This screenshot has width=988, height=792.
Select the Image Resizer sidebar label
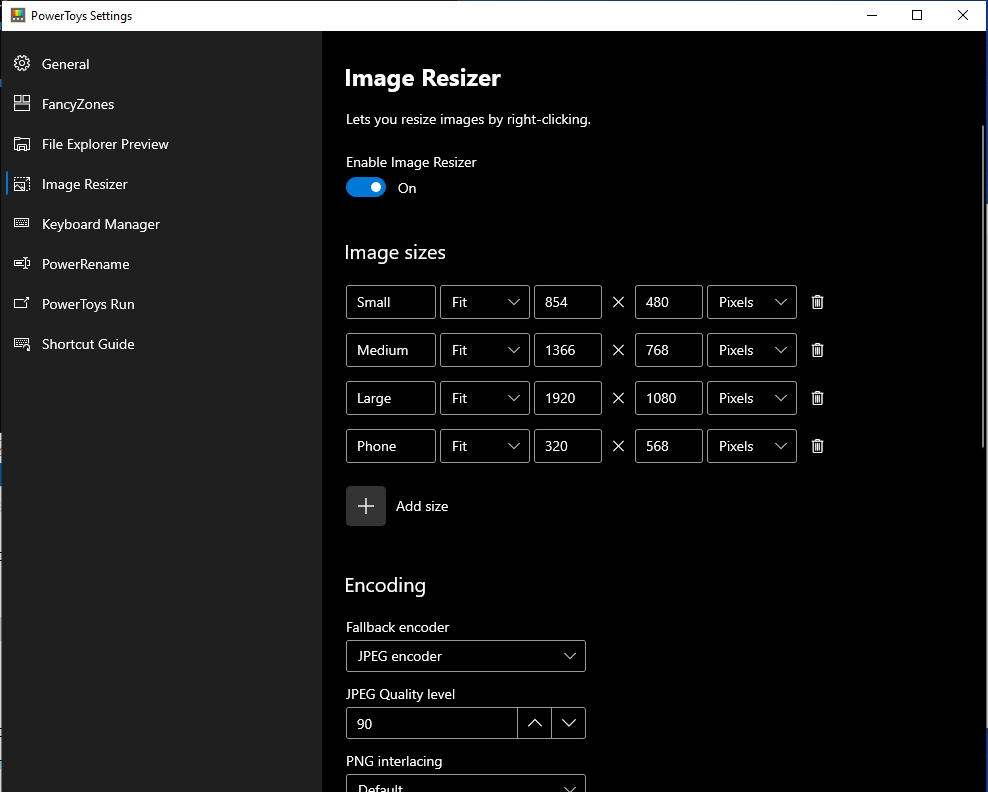point(84,184)
